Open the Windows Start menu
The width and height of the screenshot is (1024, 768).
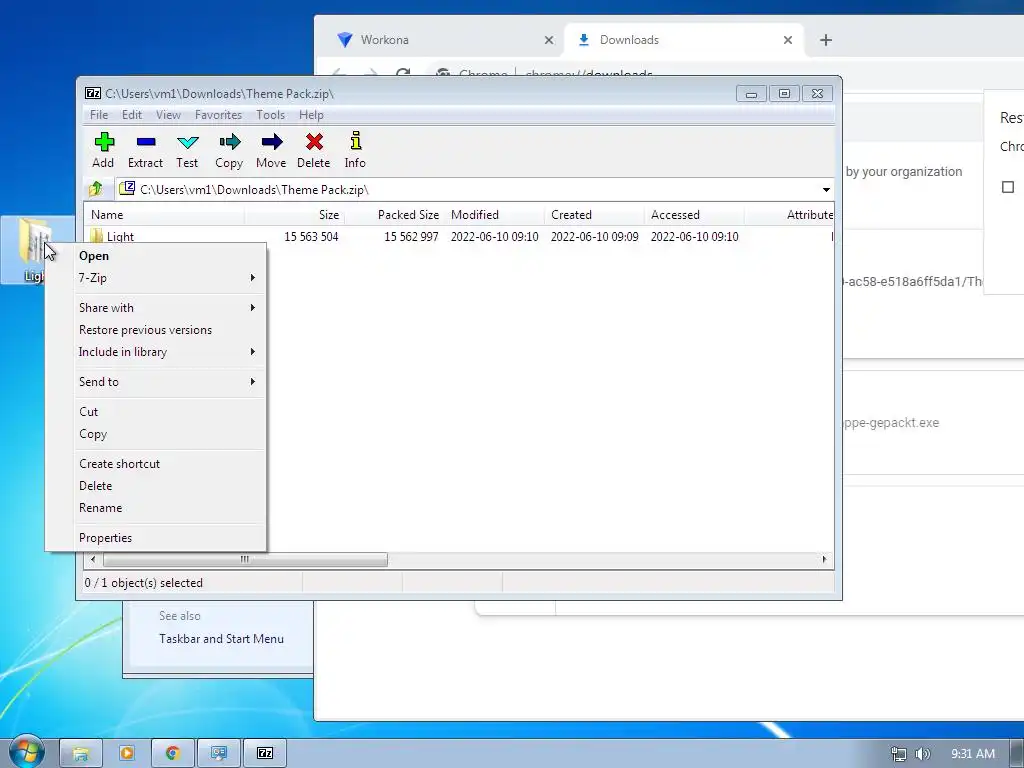click(26, 752)
